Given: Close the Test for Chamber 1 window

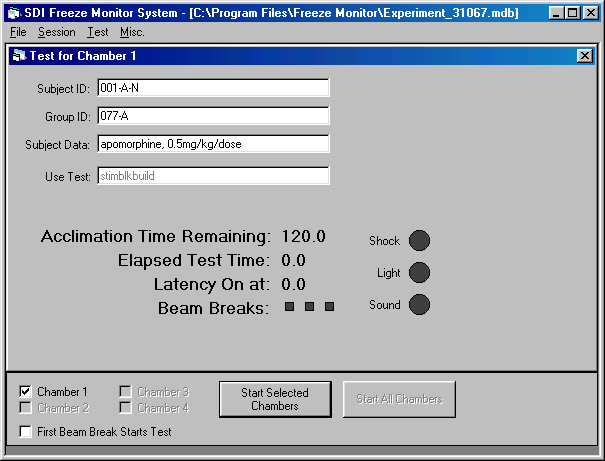Looking at the screenshot, I should (585, 56).
